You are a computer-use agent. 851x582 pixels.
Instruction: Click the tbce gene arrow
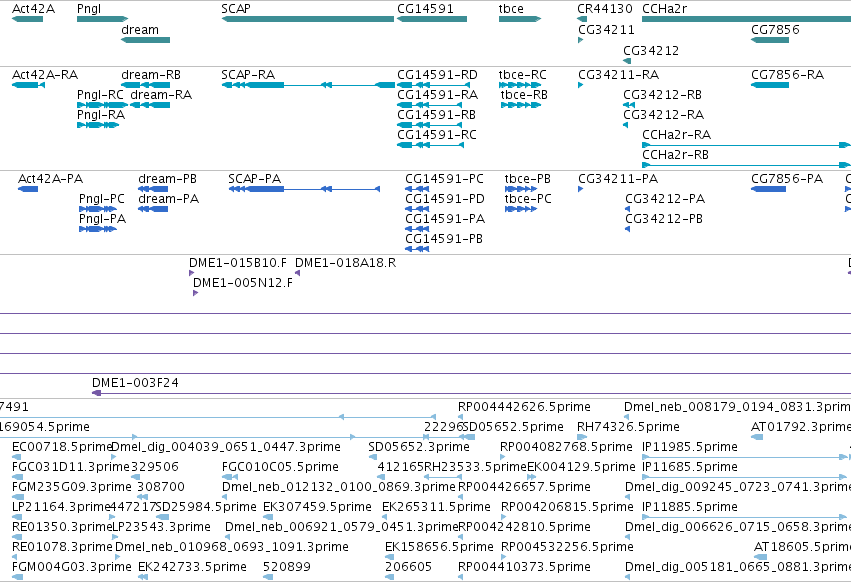pos(520,19)
